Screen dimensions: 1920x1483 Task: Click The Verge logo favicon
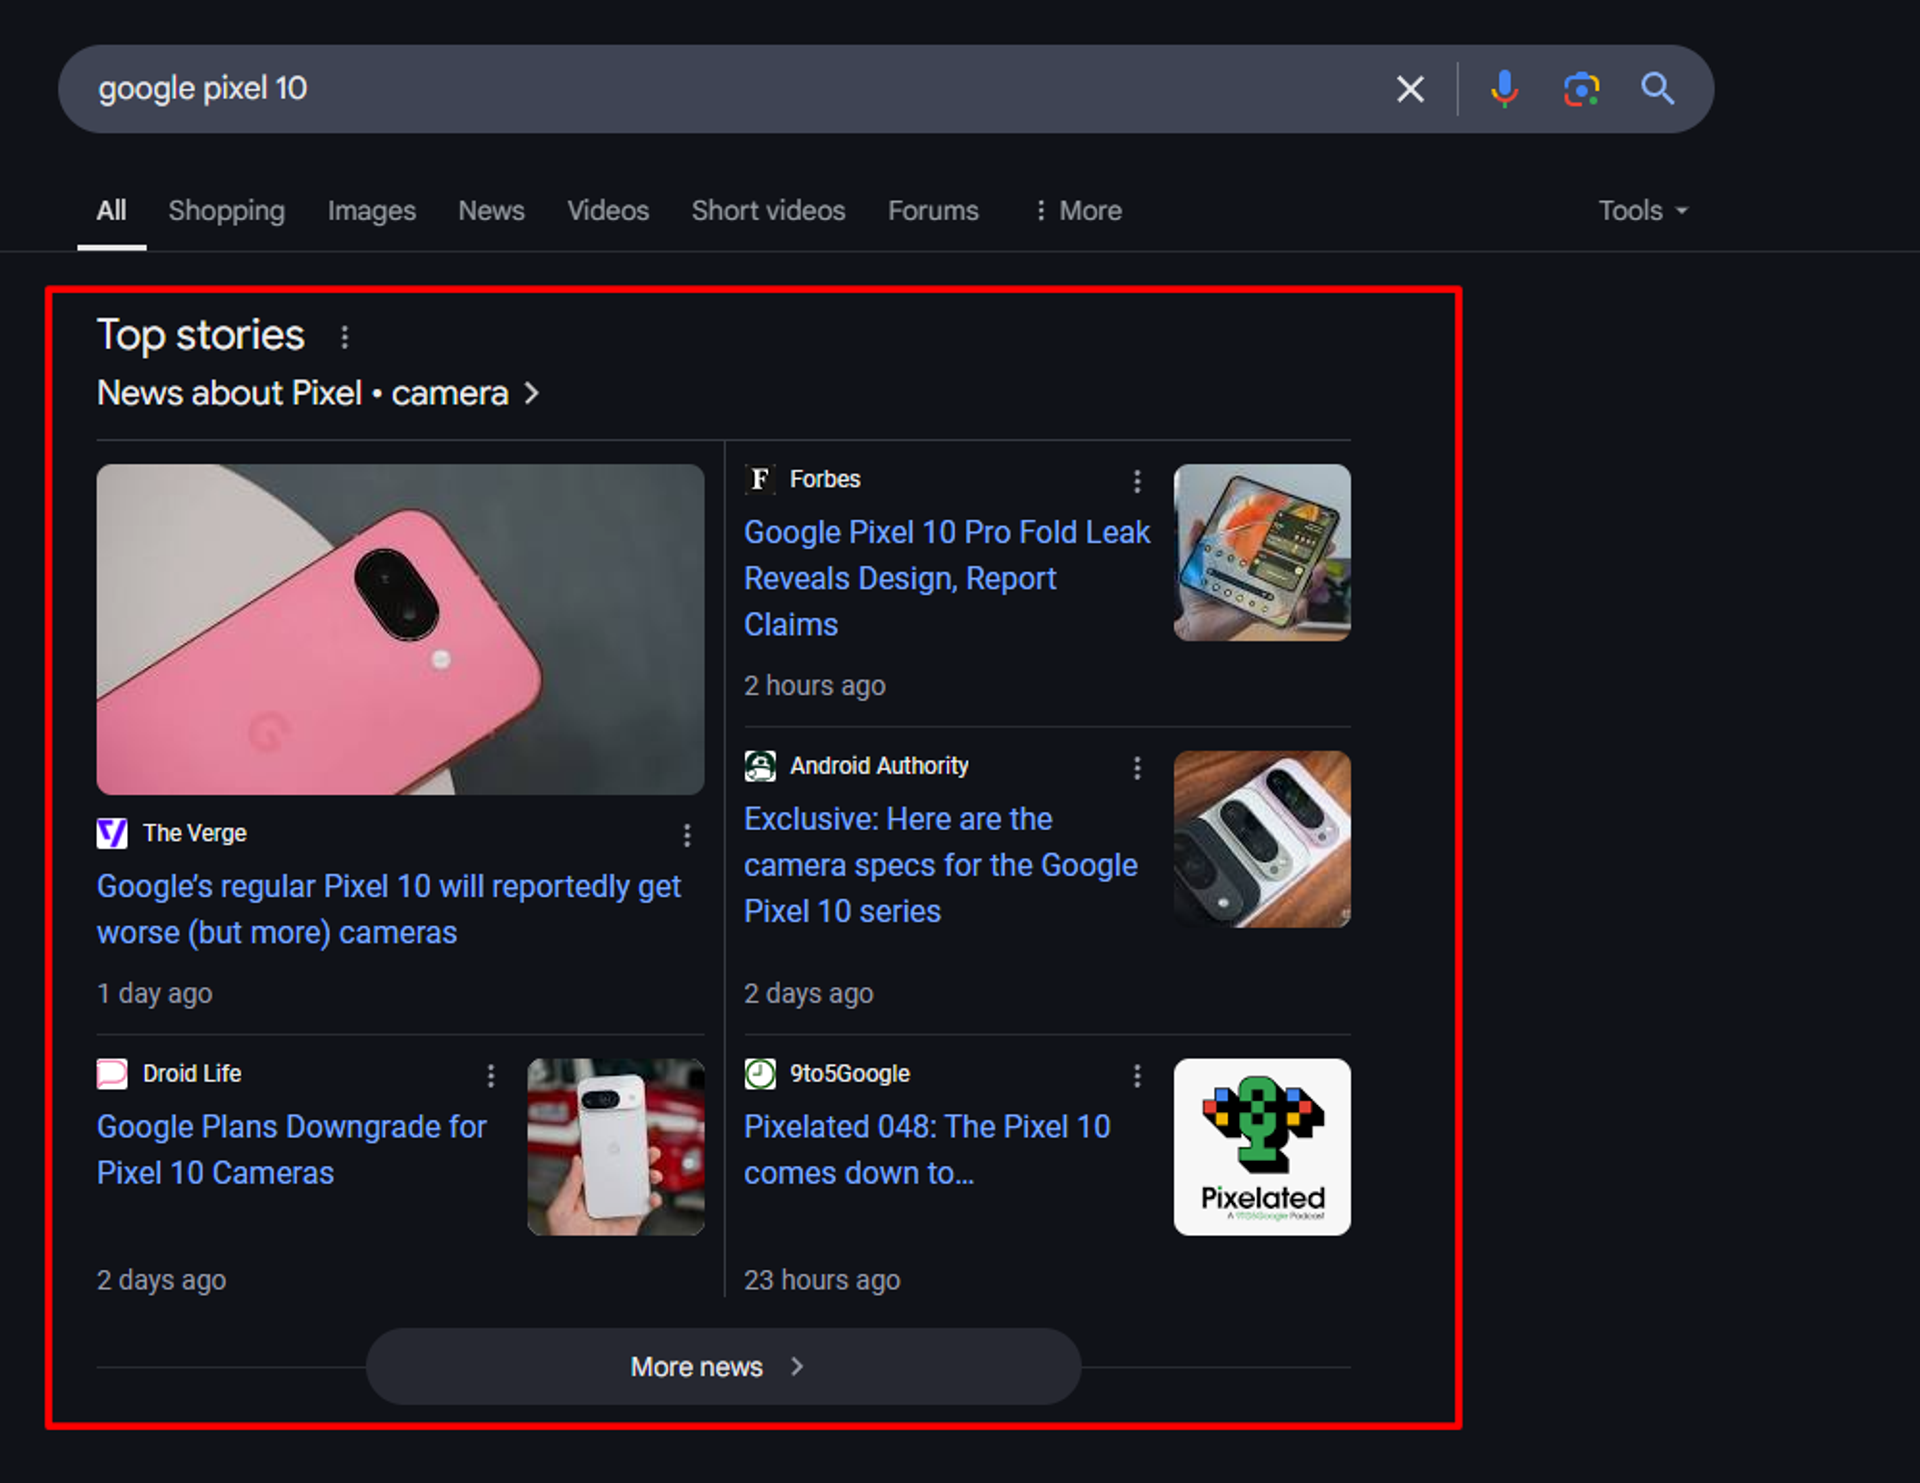(112, 833)
